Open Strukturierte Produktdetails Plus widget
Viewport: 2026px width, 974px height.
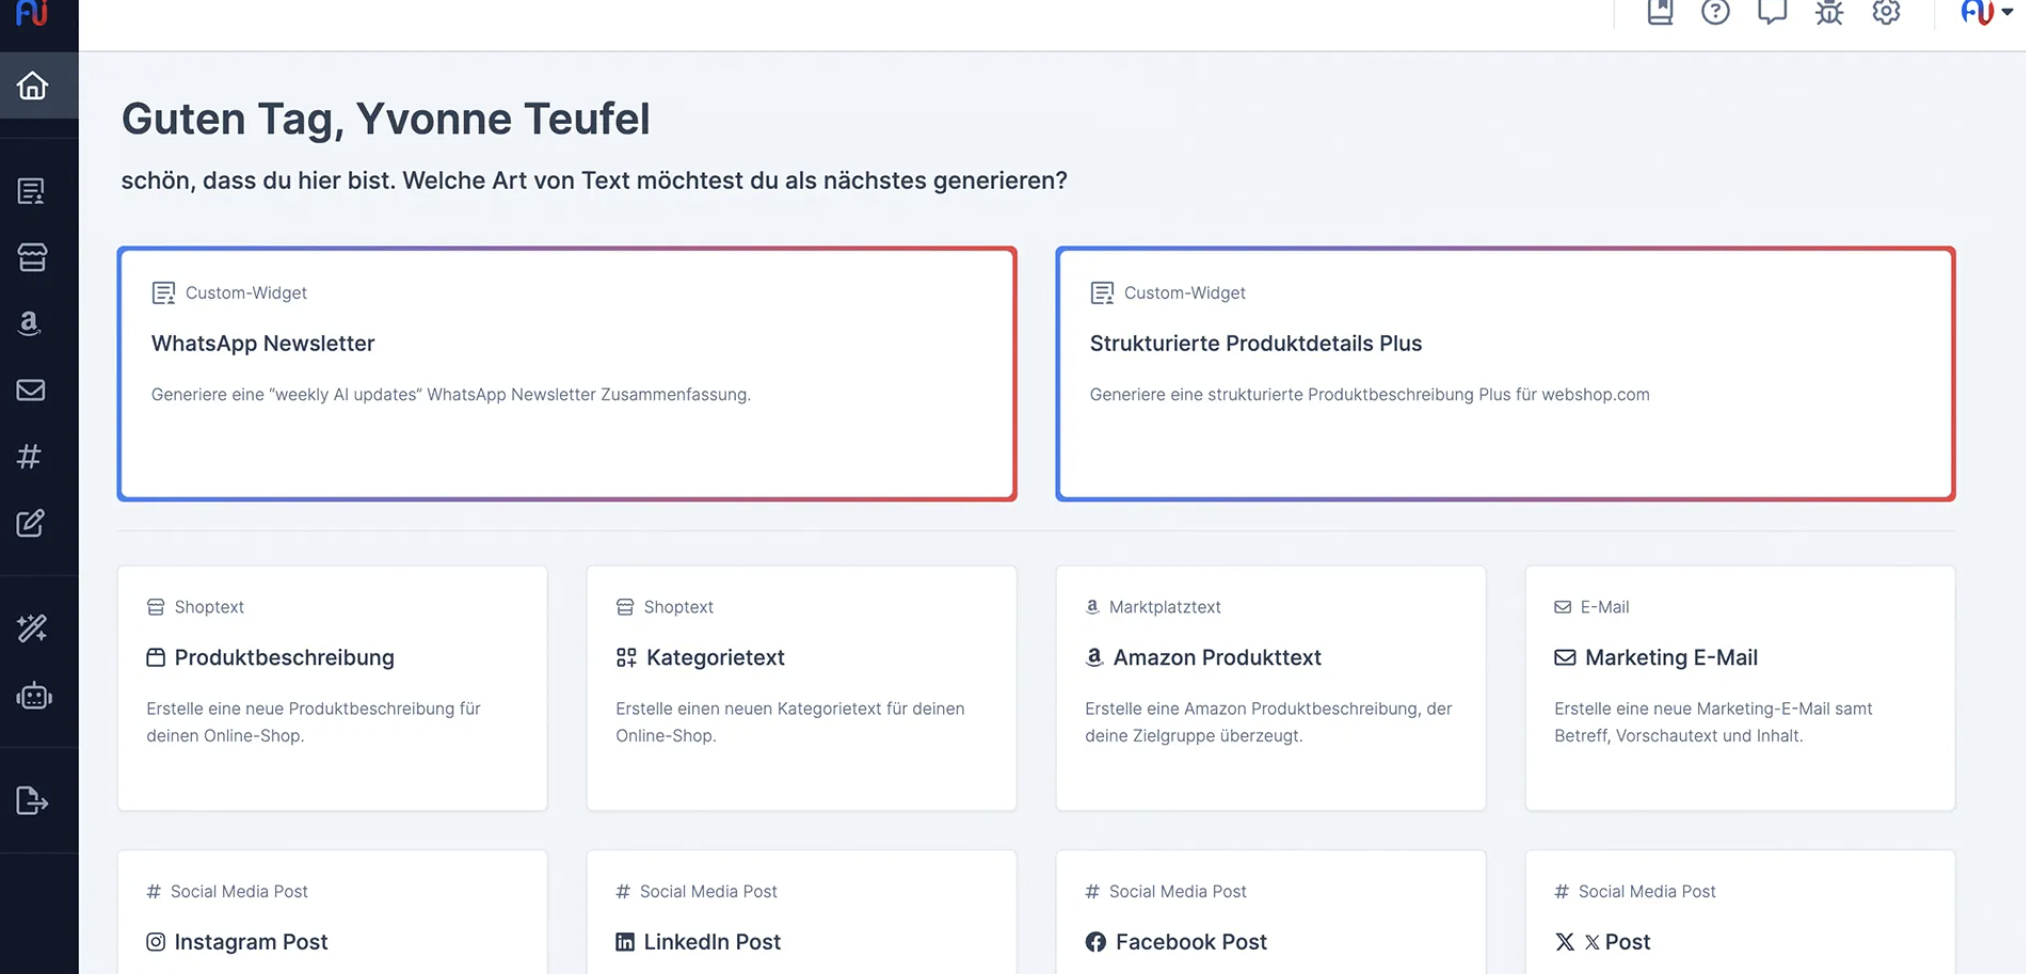coord(1505,373)
